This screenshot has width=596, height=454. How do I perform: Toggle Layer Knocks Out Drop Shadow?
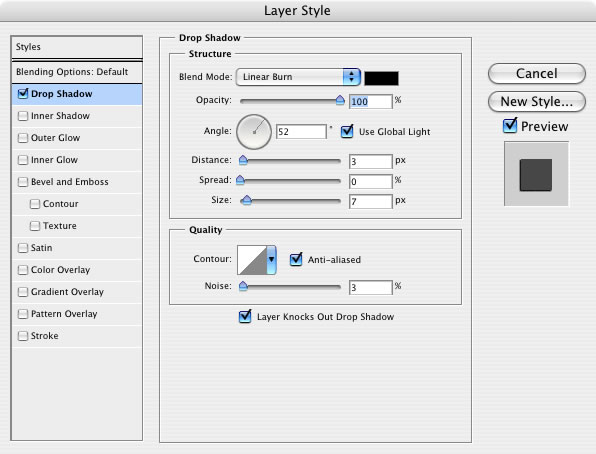click(x=245, y=316)
